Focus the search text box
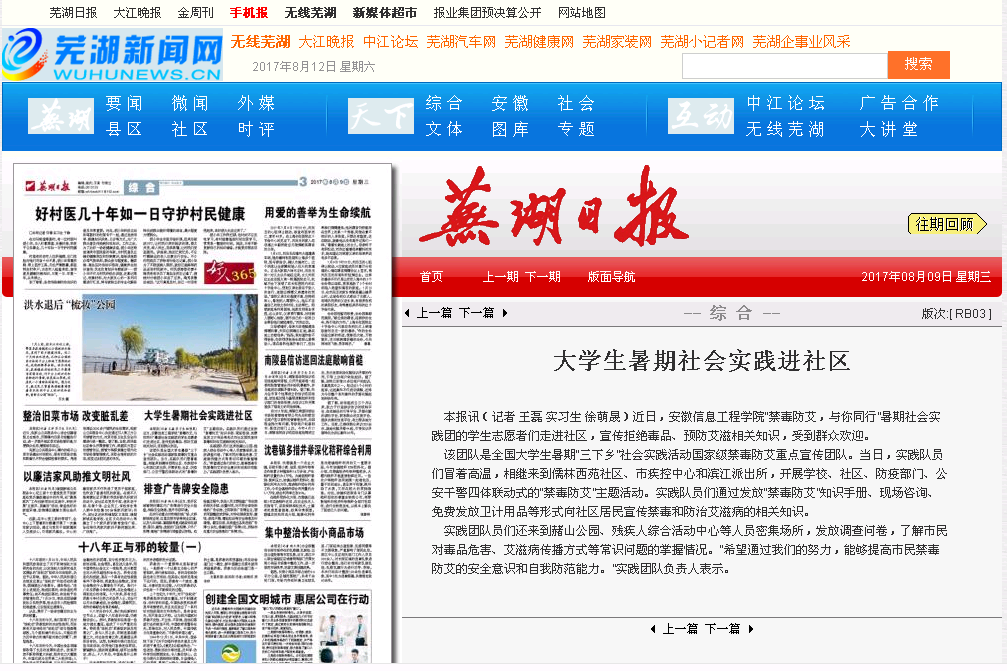 tap(784, 66)
